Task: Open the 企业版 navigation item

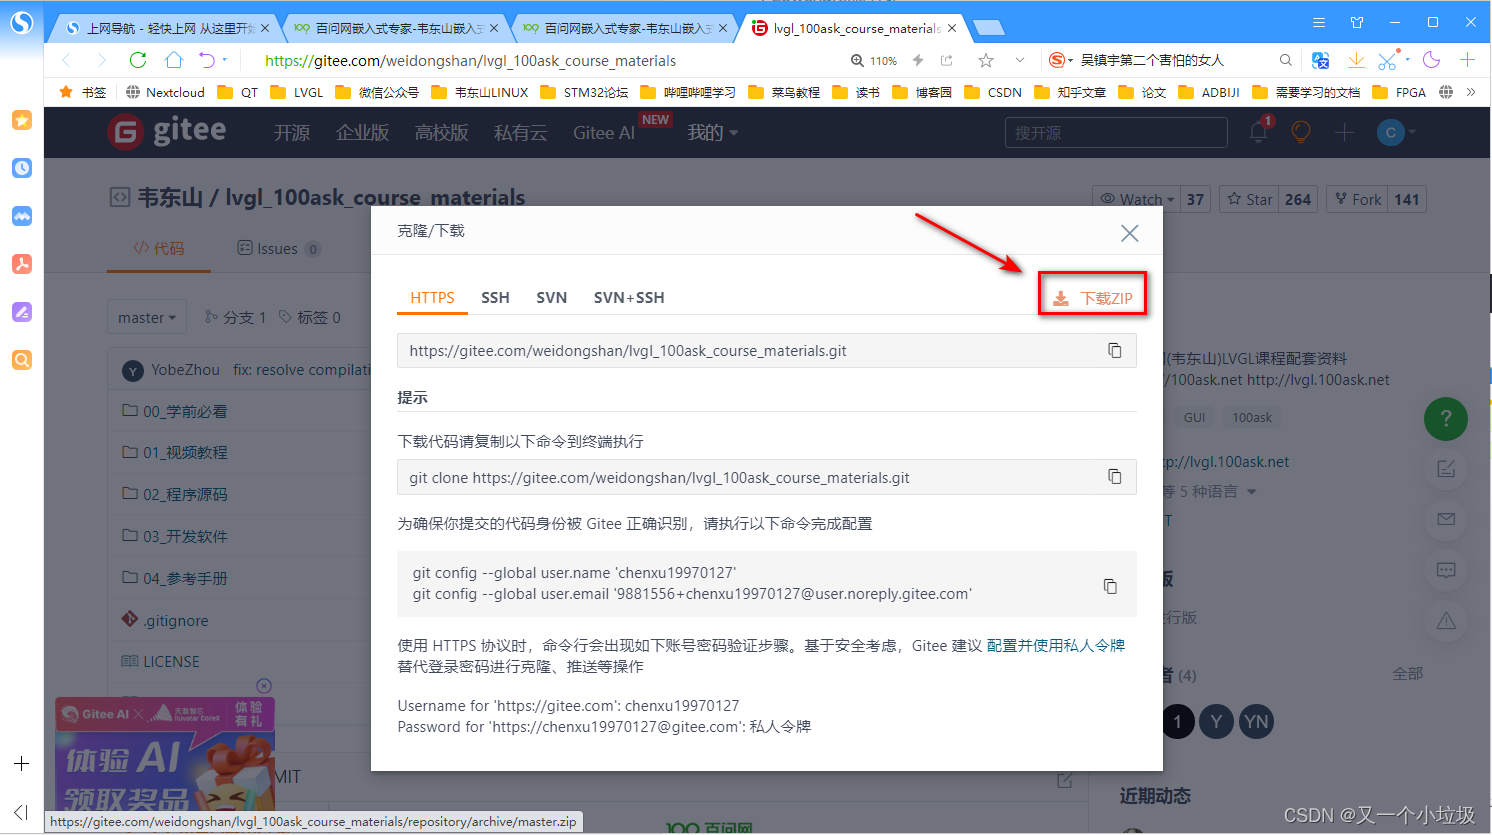Action: tap(362, 133)
